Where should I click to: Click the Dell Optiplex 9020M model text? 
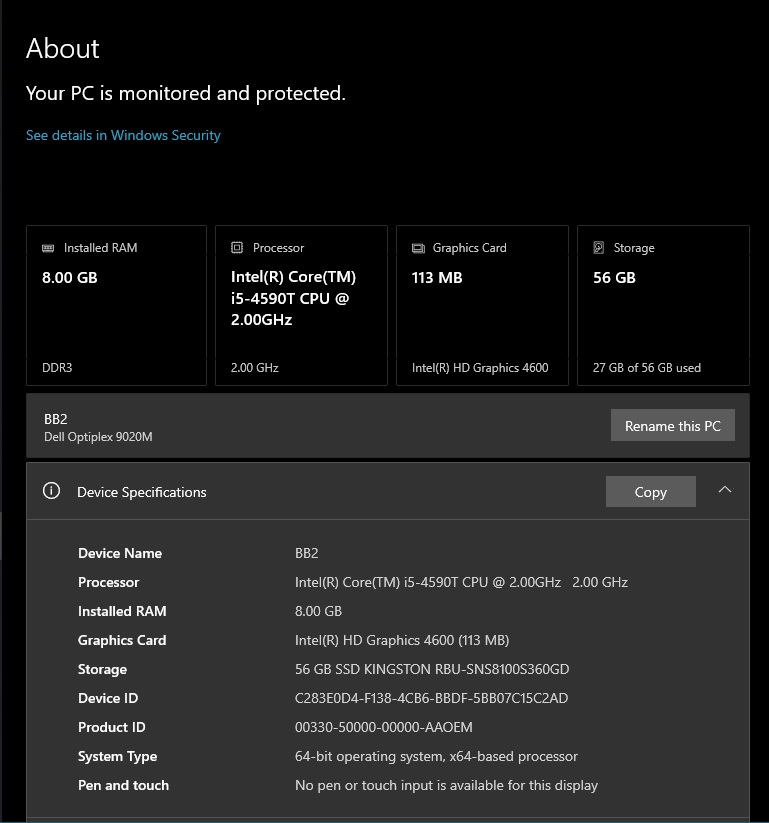click(x=98, y=437)
